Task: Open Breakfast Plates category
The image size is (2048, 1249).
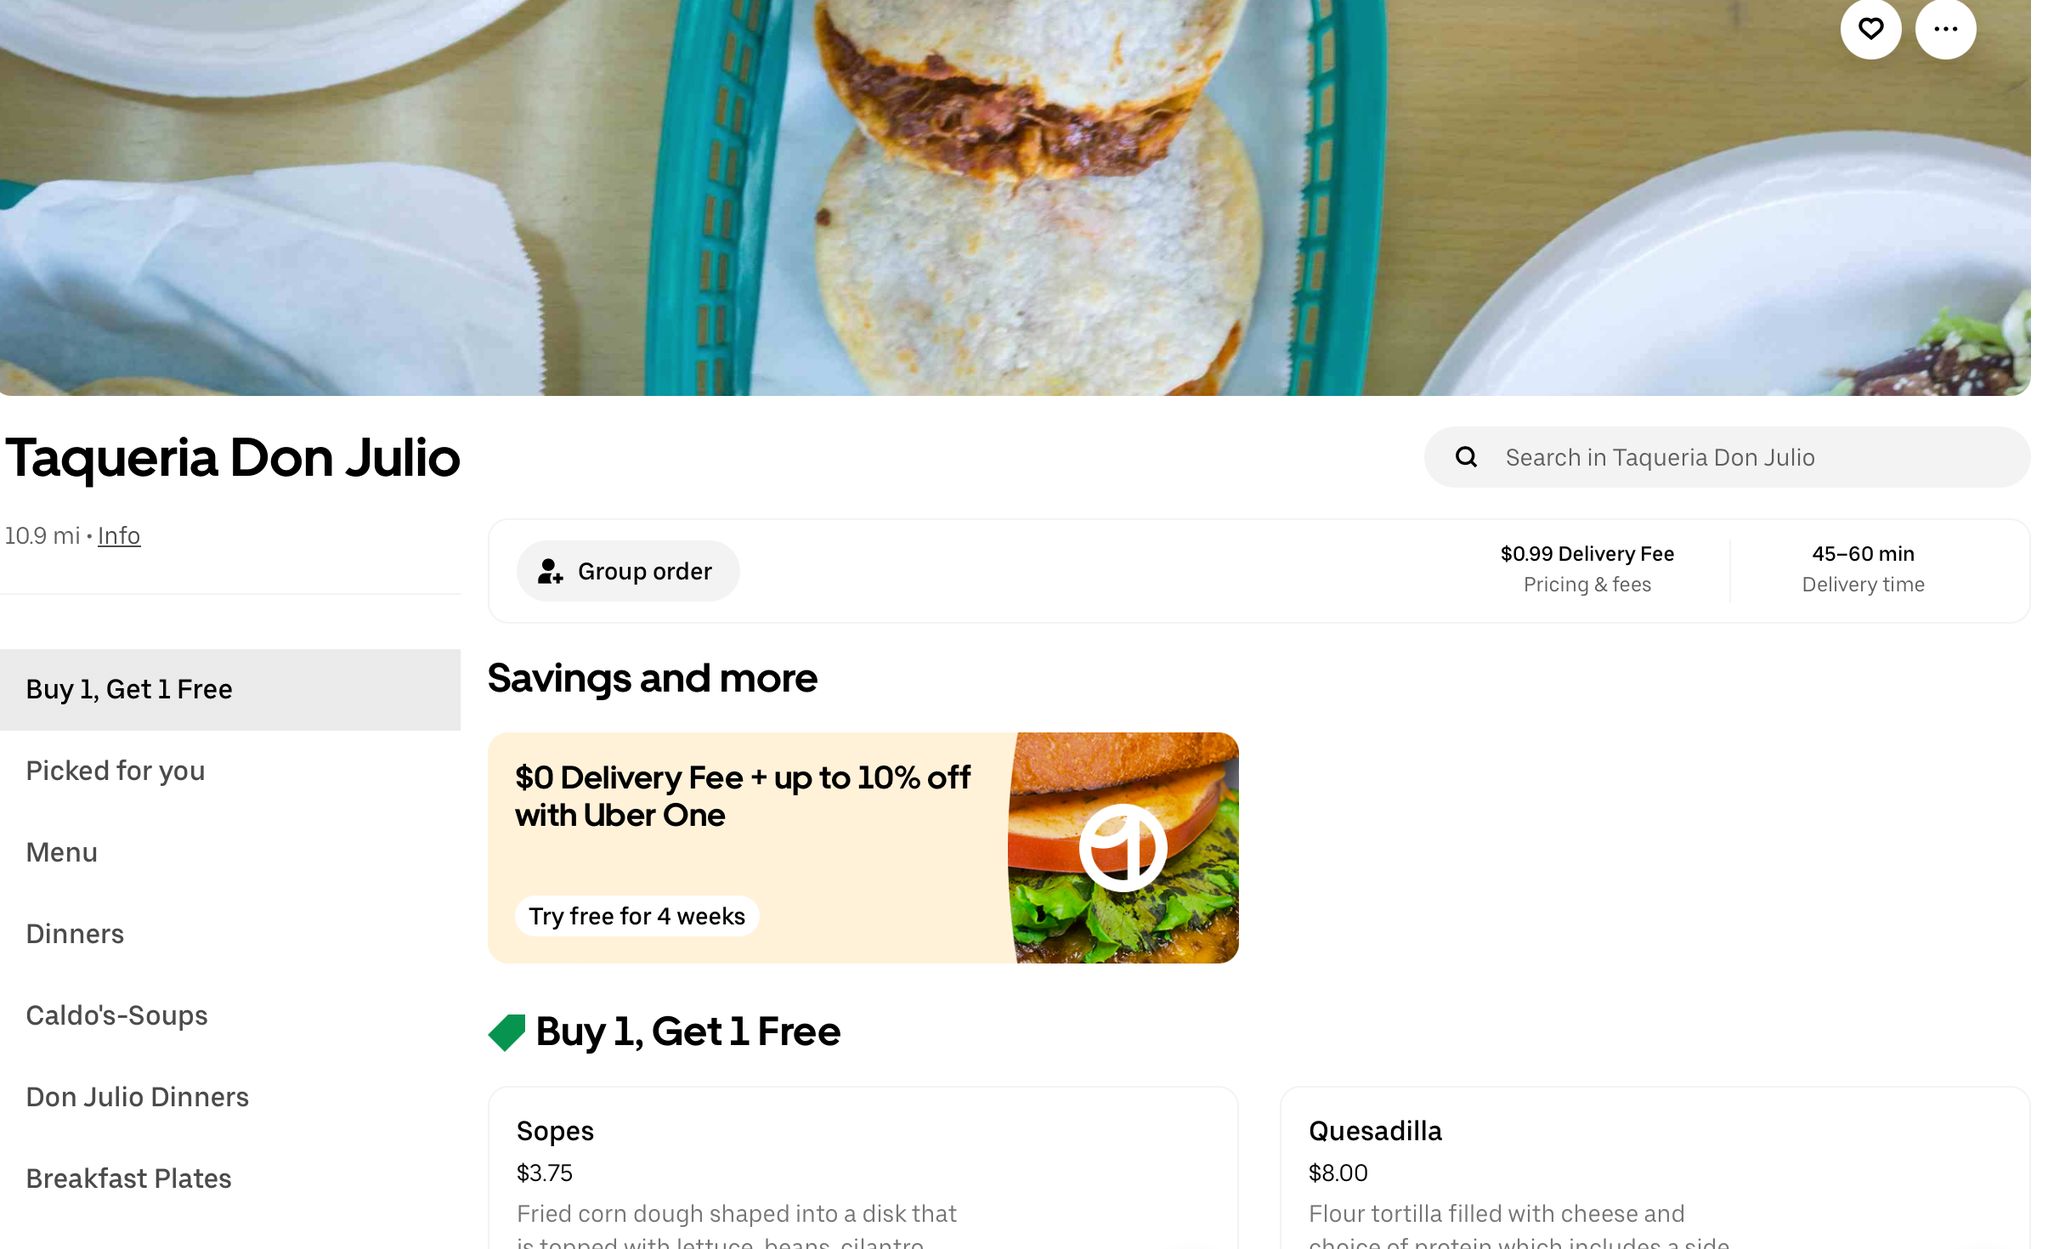Action: pos(230,1178)
